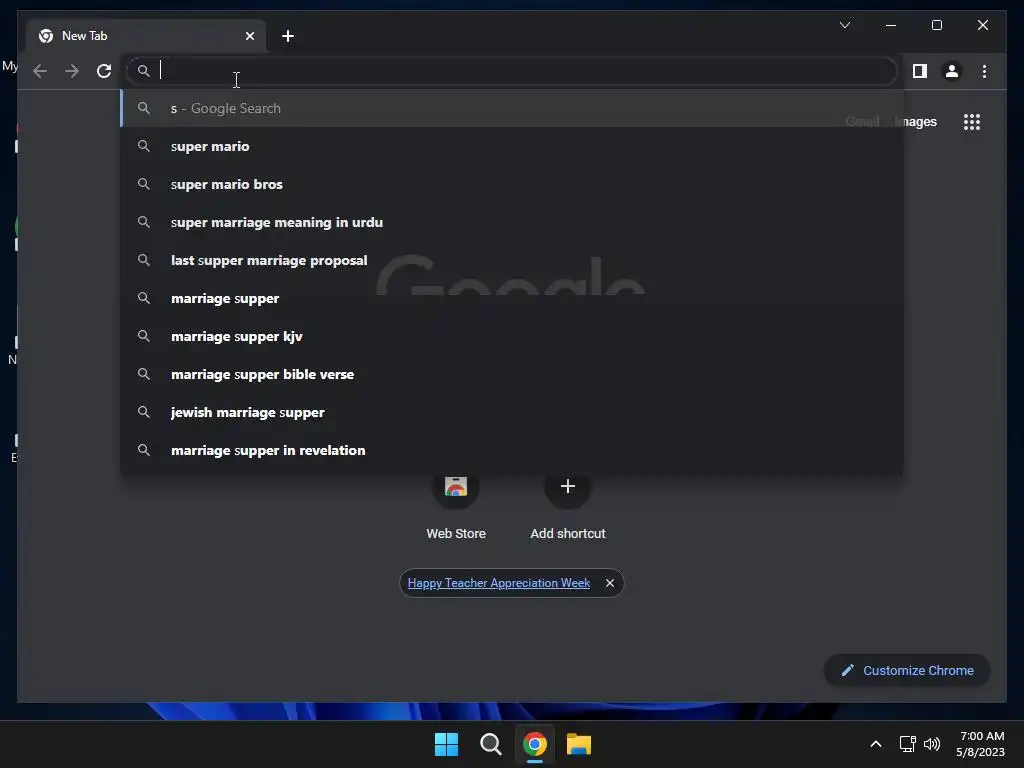
Task: Open the Images link
Action: tap(916, 122)
